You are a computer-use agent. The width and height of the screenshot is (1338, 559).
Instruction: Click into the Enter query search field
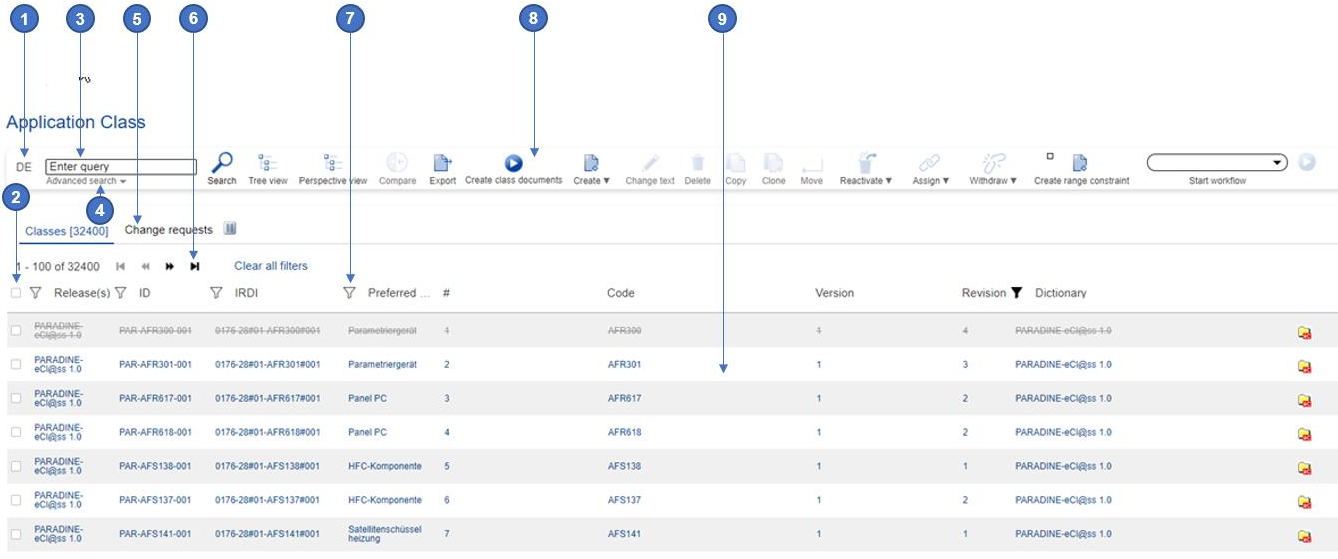click(120, 167)
